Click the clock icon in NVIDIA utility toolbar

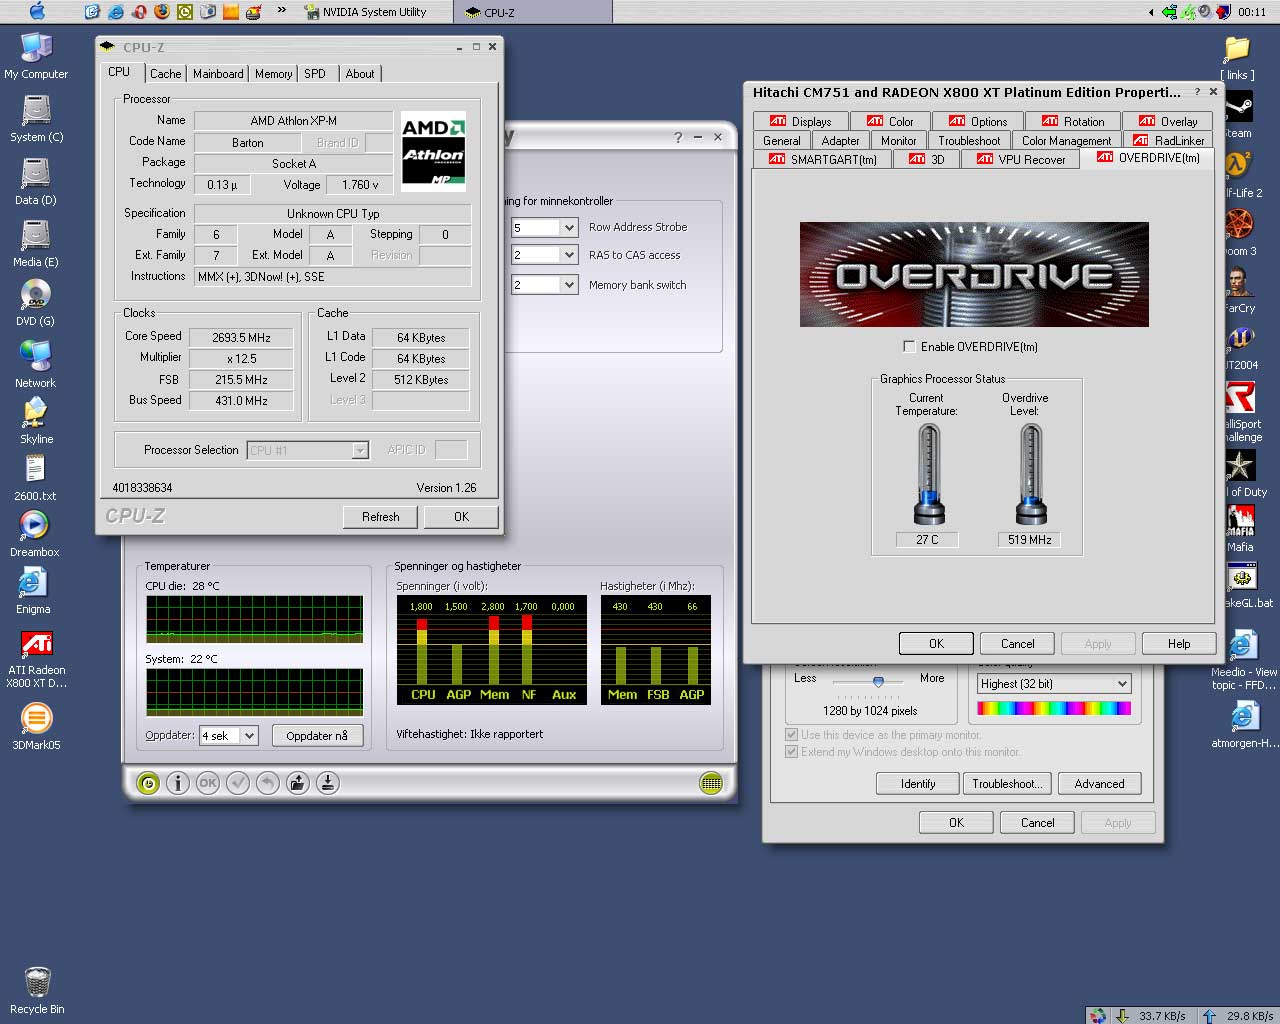click(x=147, y=783)
